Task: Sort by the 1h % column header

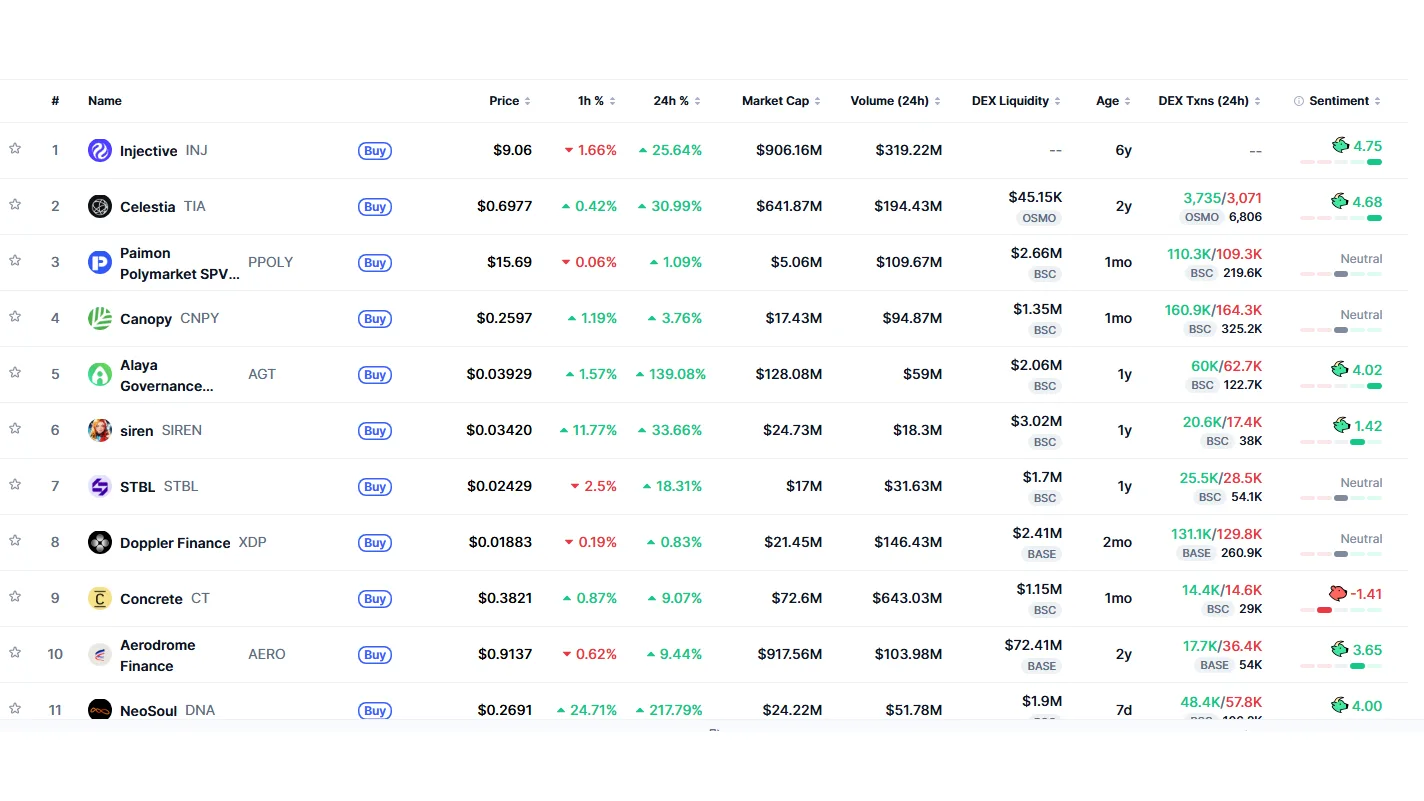Action: 596,101
